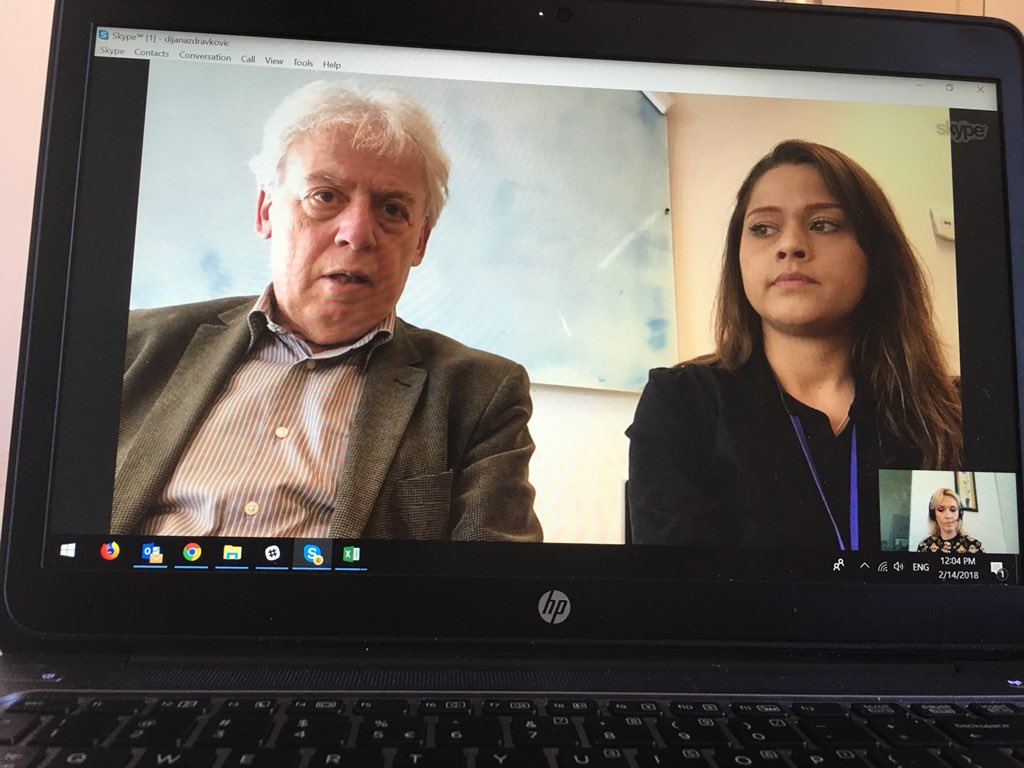Click the self-view video thumbnail
Viewport: 1024px width, 768px height.
947,511
